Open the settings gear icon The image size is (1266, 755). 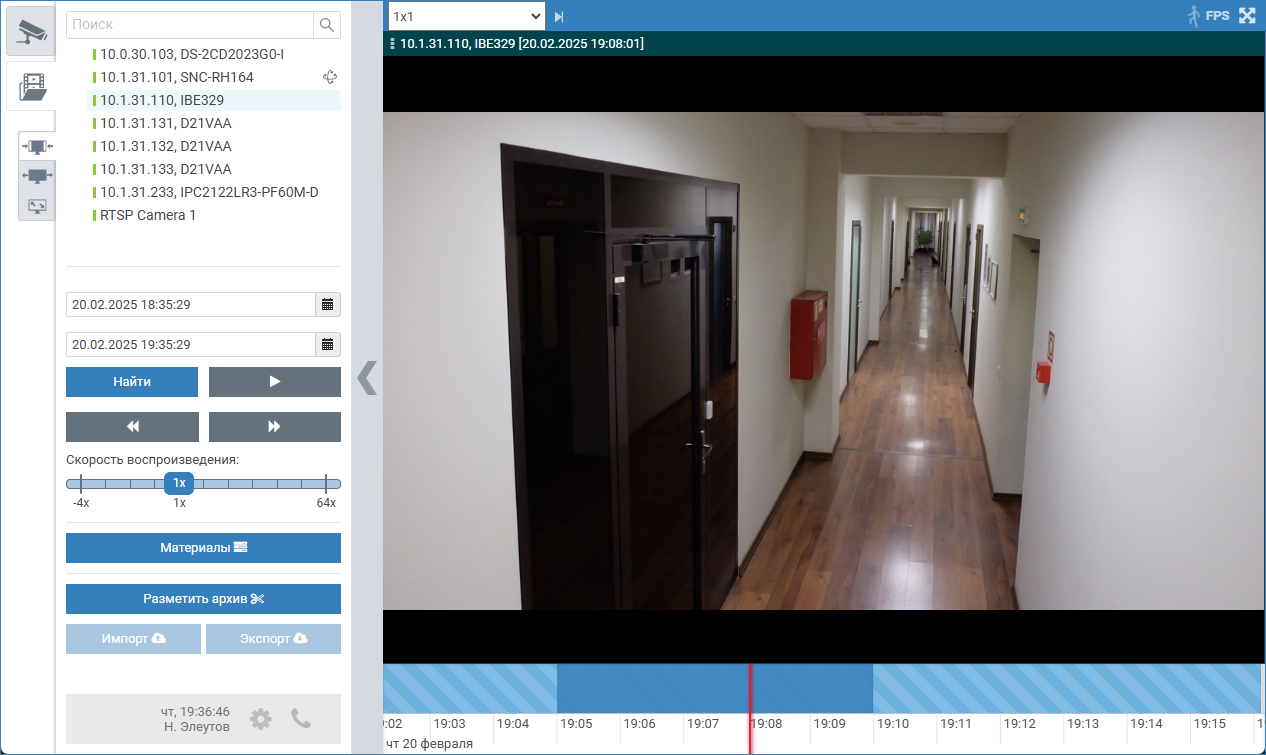pos(261,718)
